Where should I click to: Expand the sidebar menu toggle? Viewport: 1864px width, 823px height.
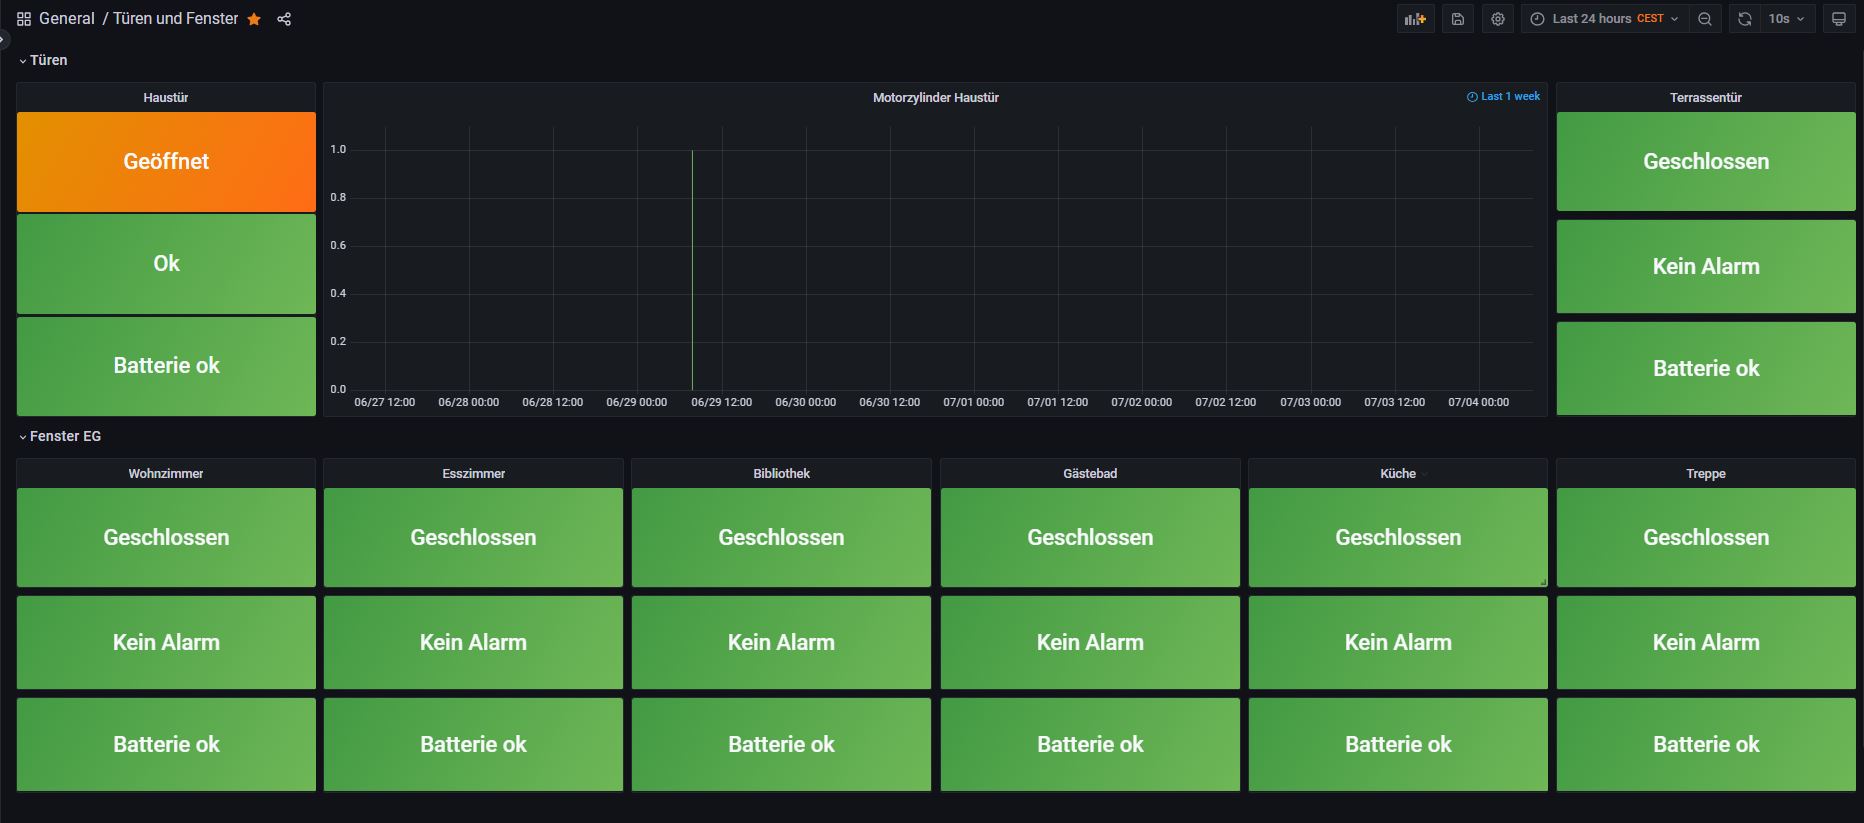[3, 40]
